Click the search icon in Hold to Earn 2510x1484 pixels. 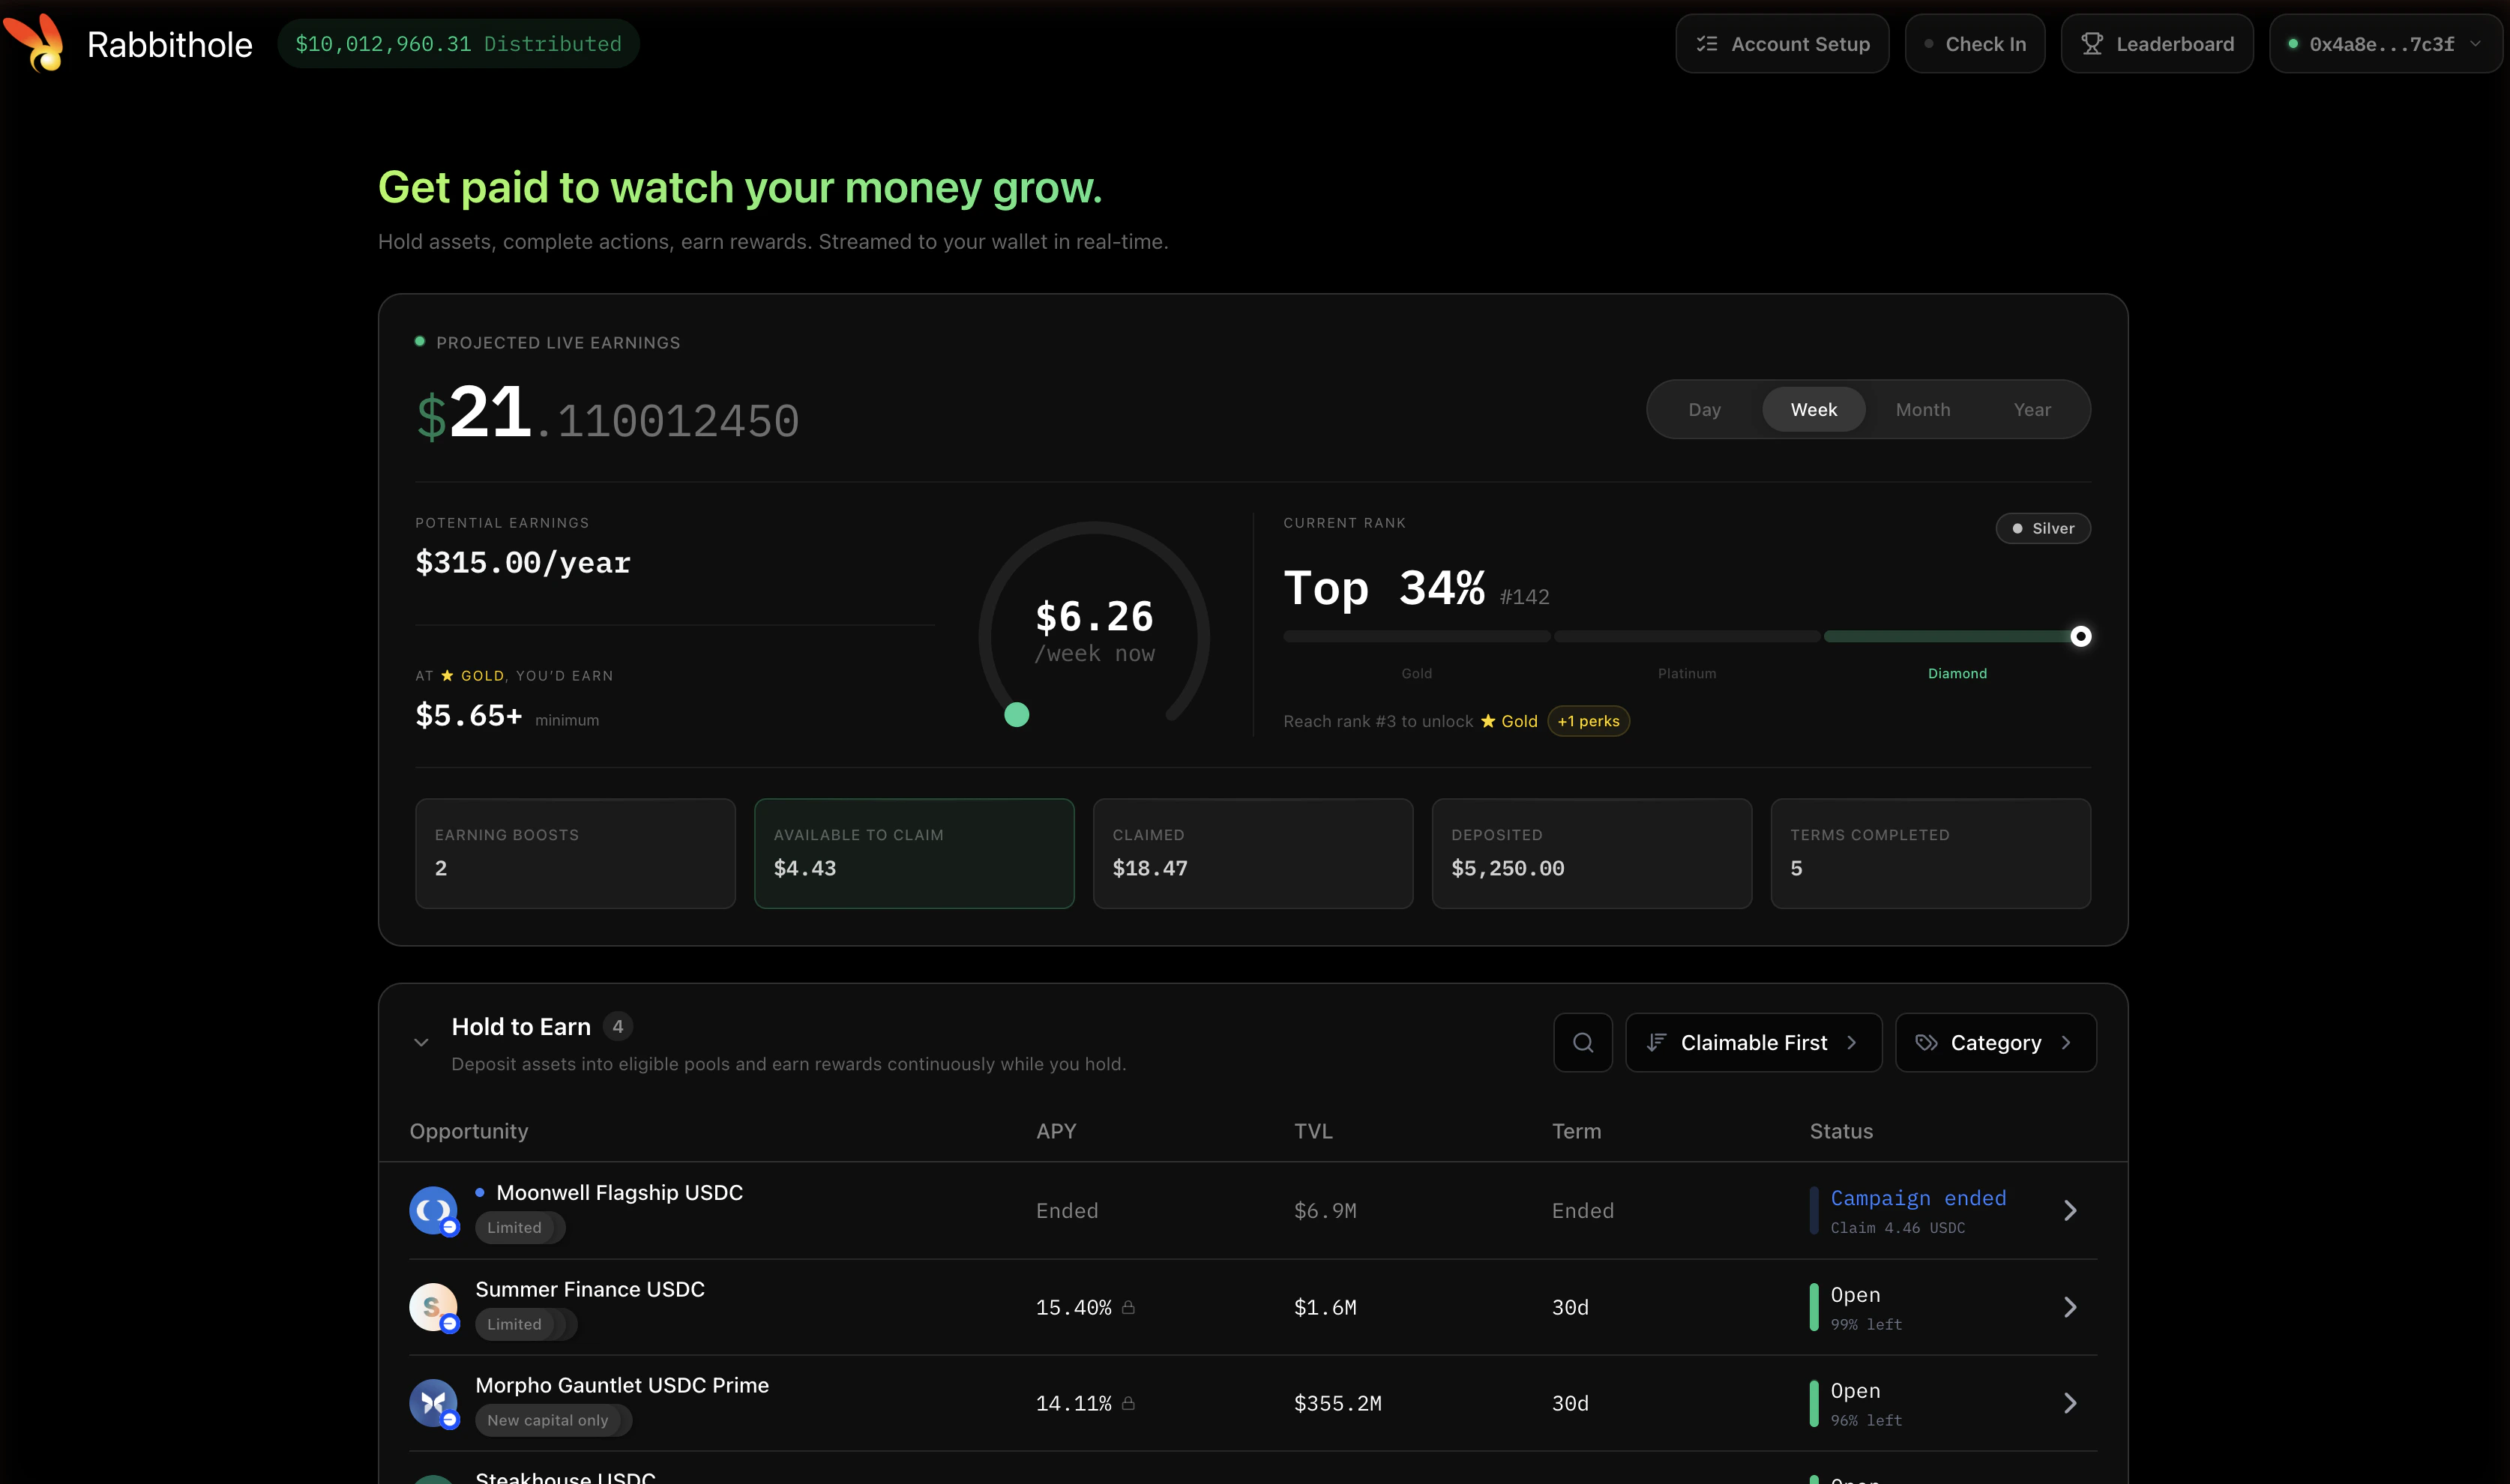1583,1042
